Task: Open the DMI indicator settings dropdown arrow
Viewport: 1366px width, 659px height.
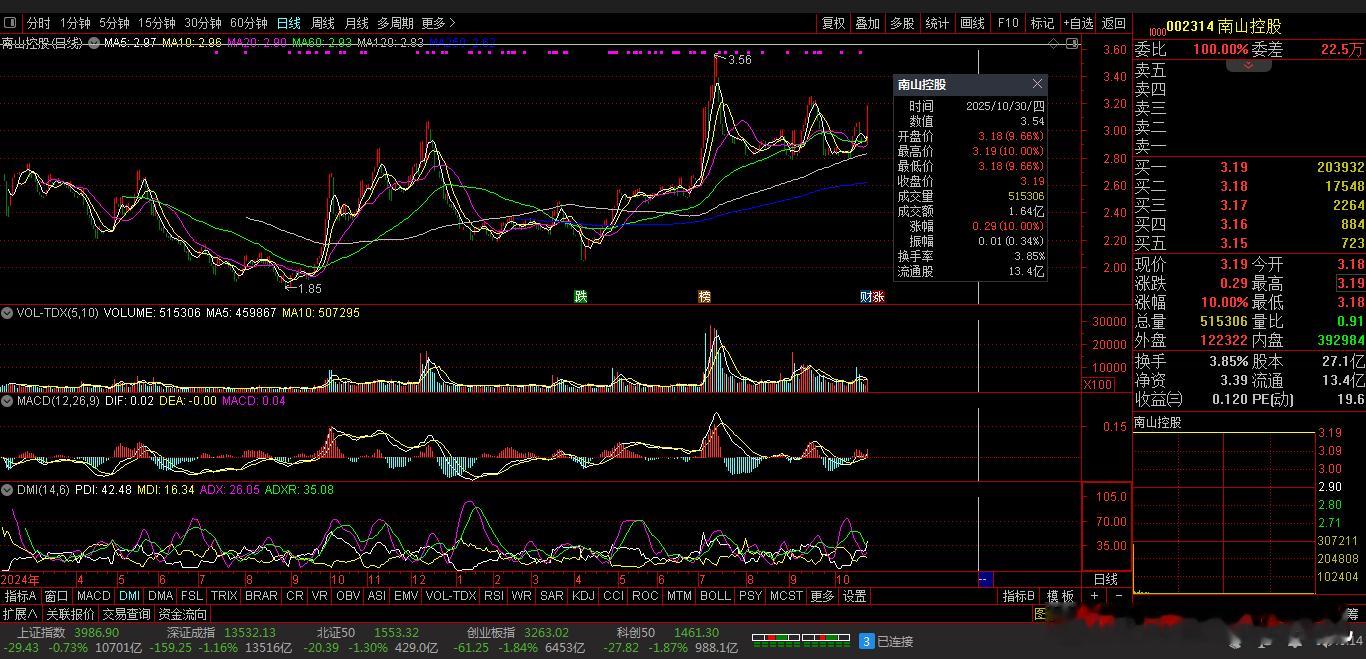Action: pyautogui.click(x=7, y=490)
